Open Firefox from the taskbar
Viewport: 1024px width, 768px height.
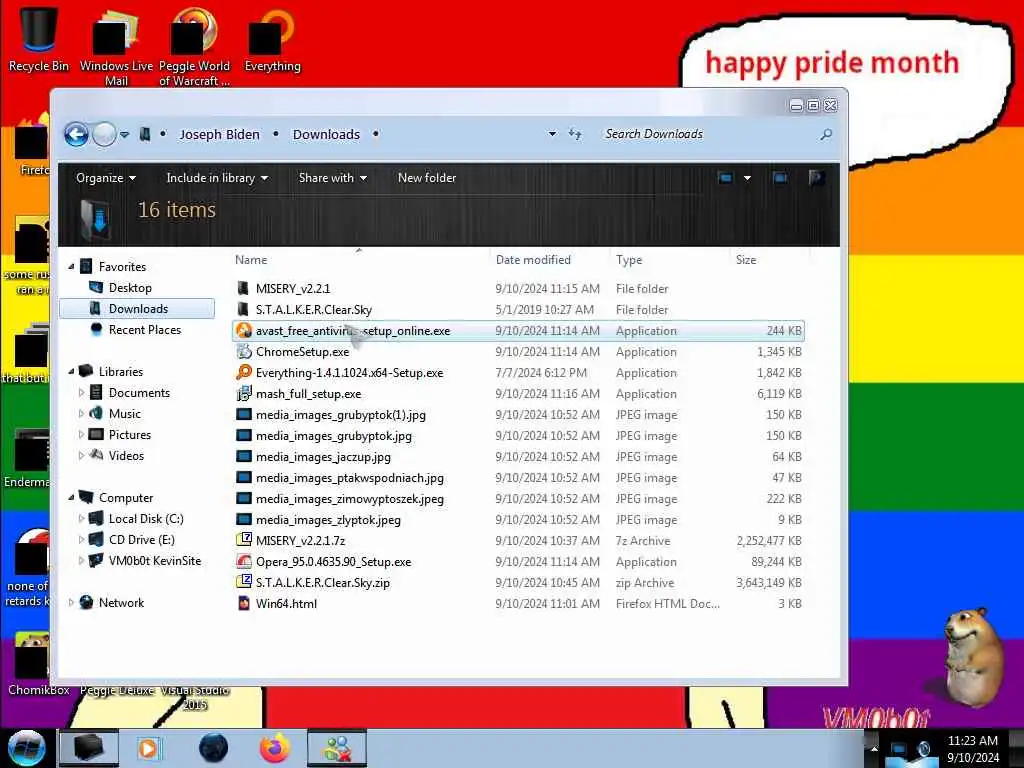point(275,748)
